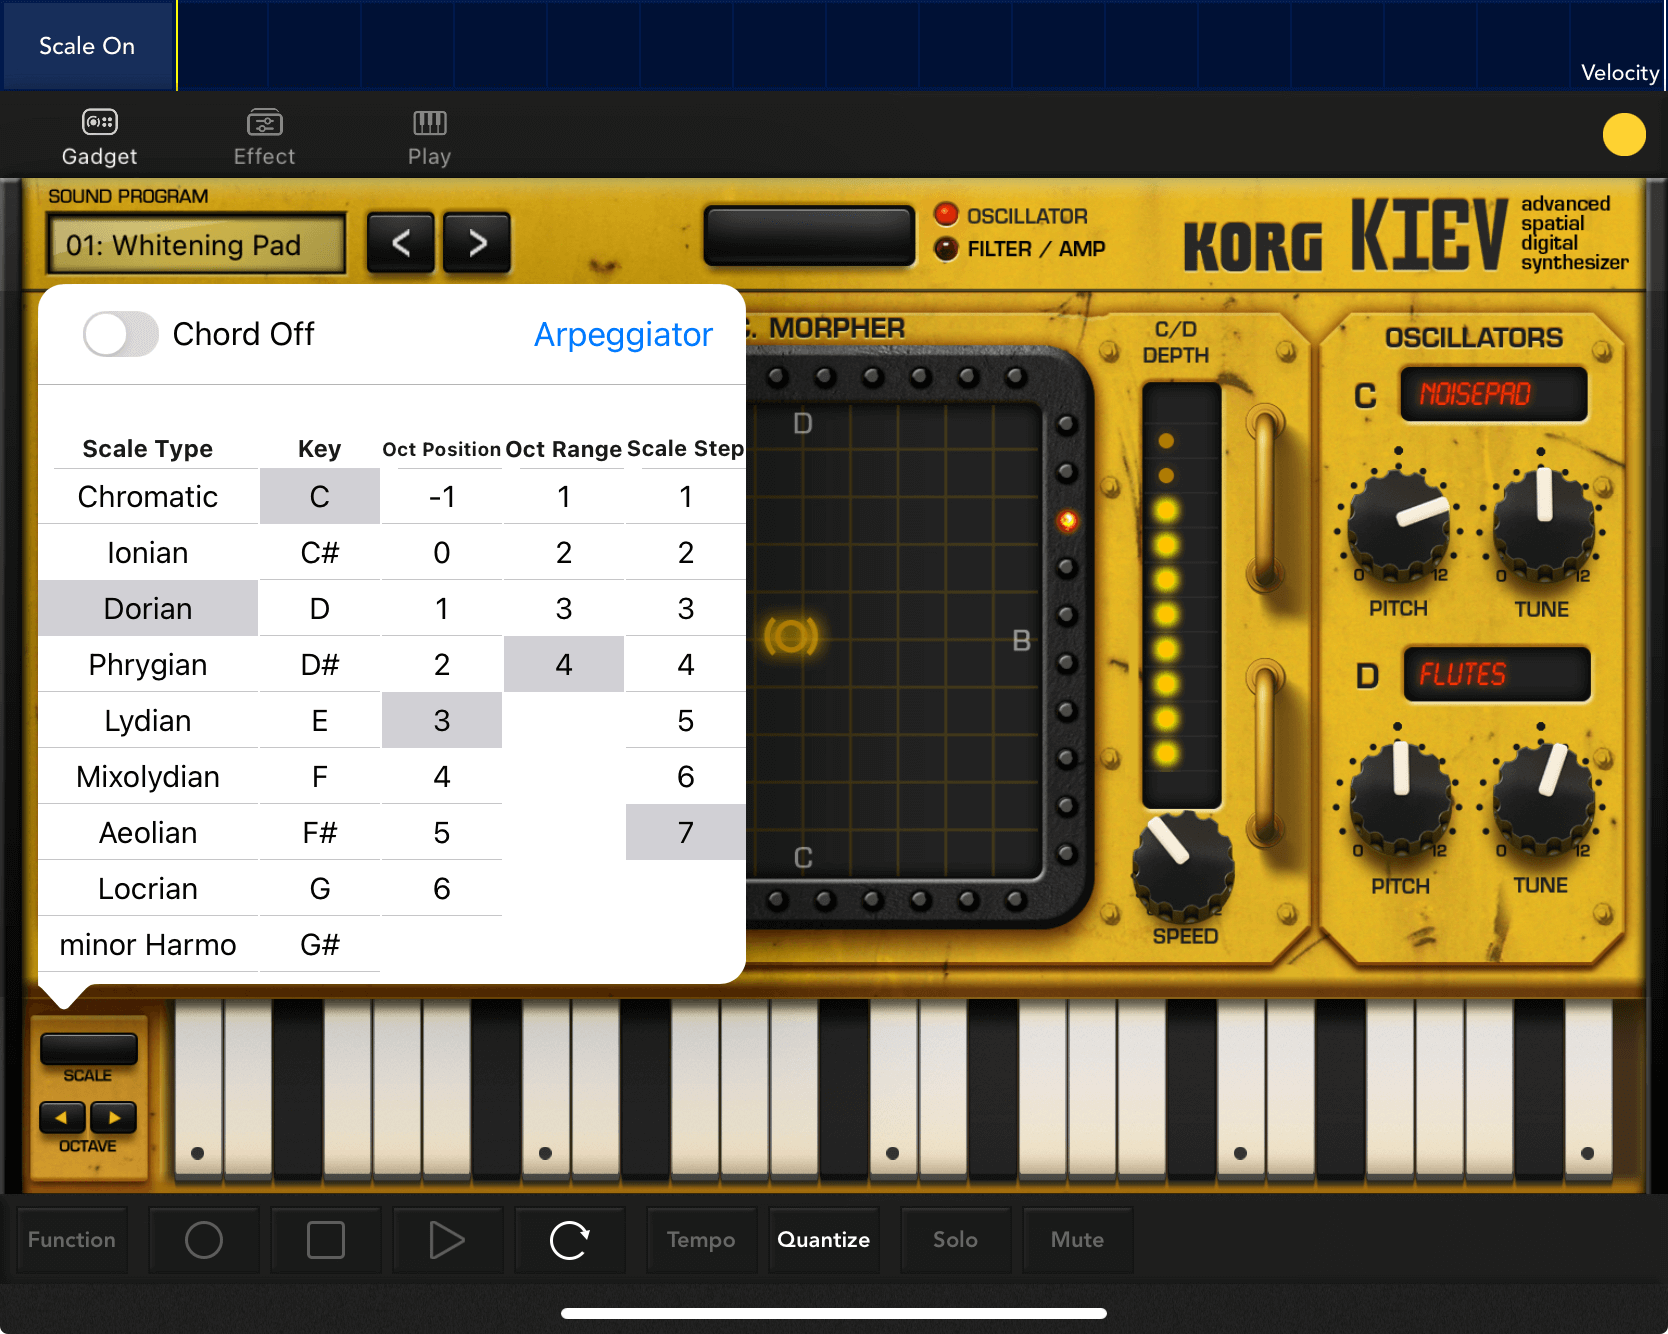Viewport: 1668px width, 1334px height.
Task: Choose Locrian scale type
Action: pos(148,889)
